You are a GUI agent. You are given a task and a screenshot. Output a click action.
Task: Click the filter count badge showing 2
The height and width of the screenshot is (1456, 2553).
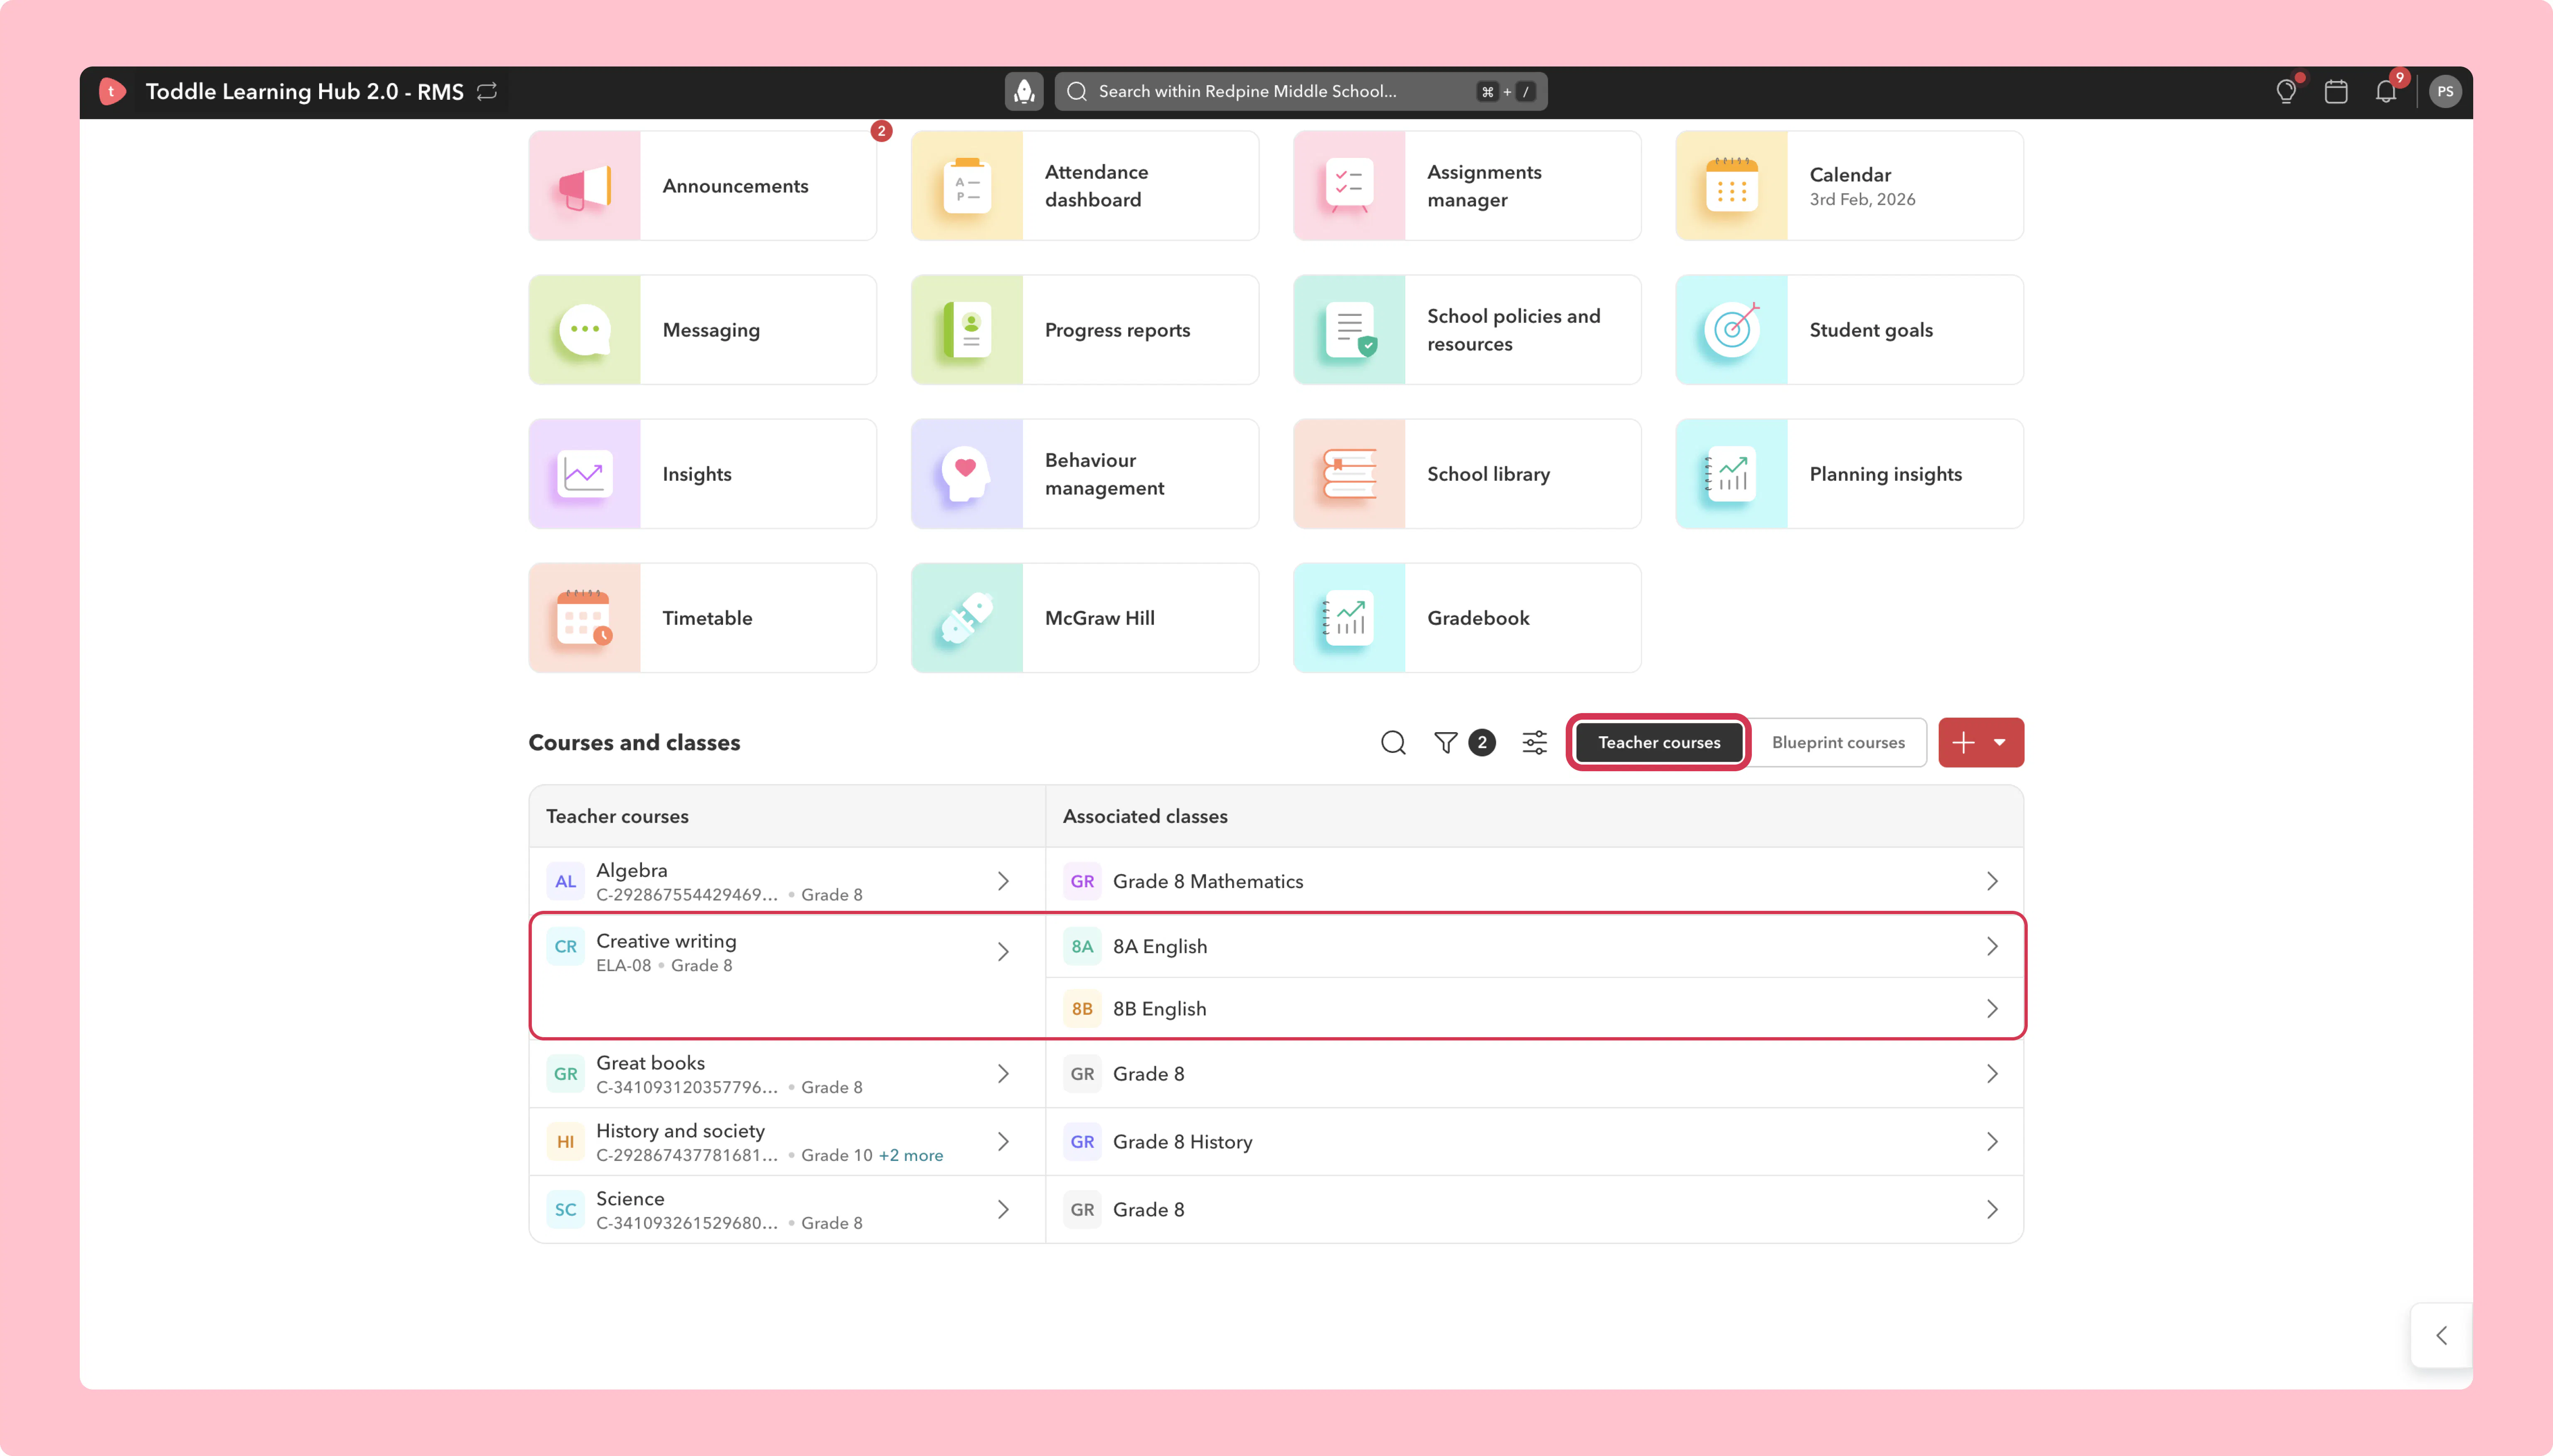tap(1482, 742)
